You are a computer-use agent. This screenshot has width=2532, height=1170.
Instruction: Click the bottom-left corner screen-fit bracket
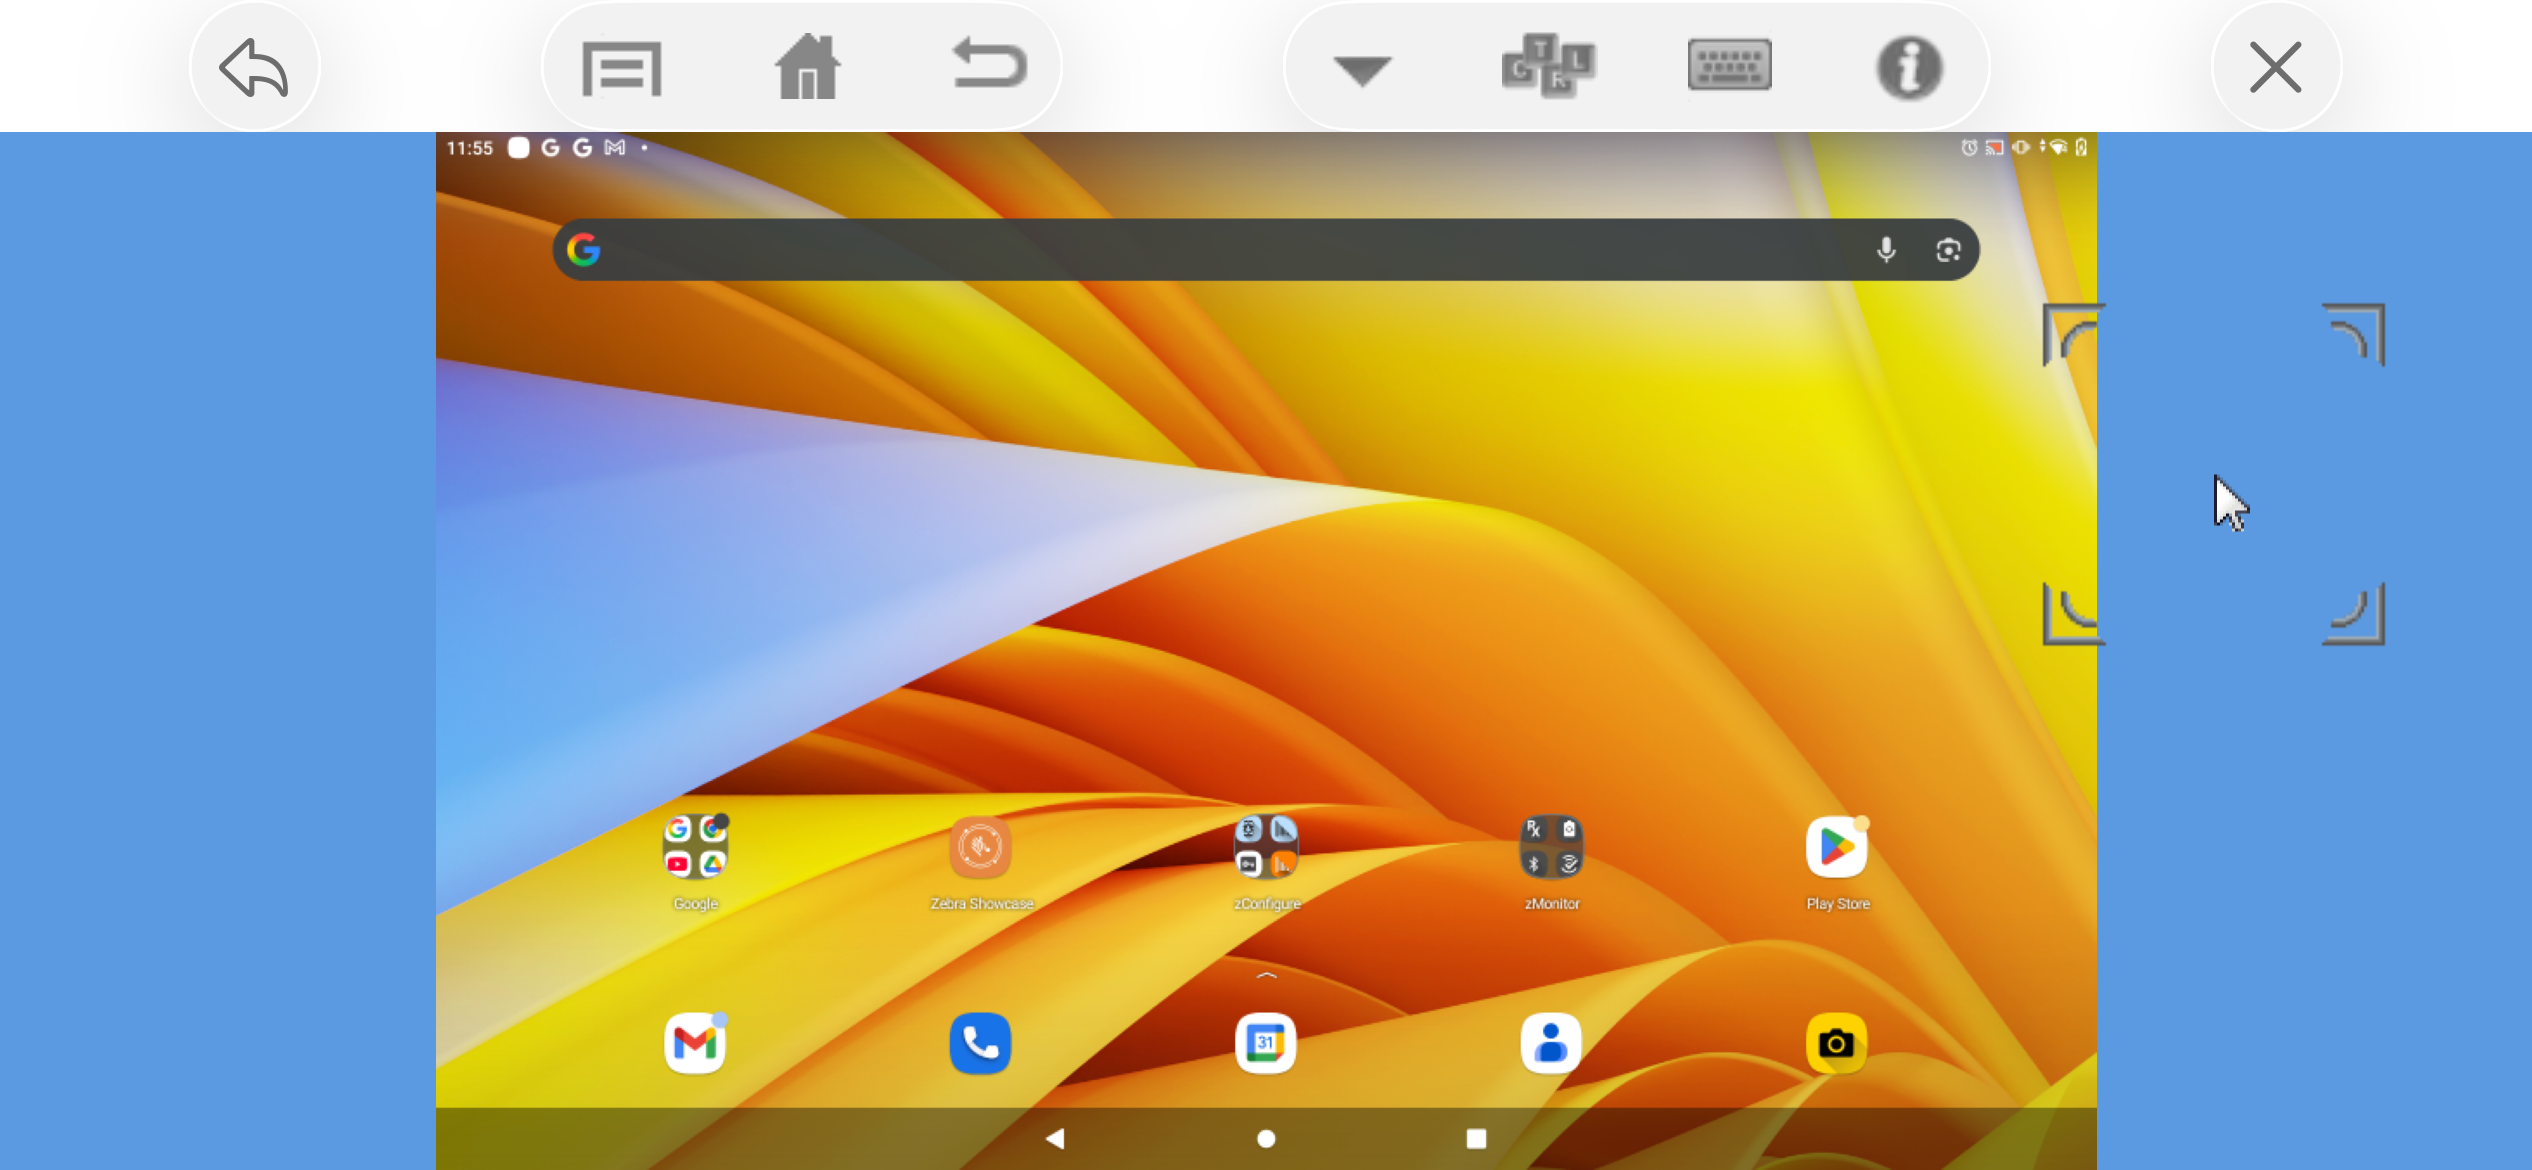pos(2073,614)
